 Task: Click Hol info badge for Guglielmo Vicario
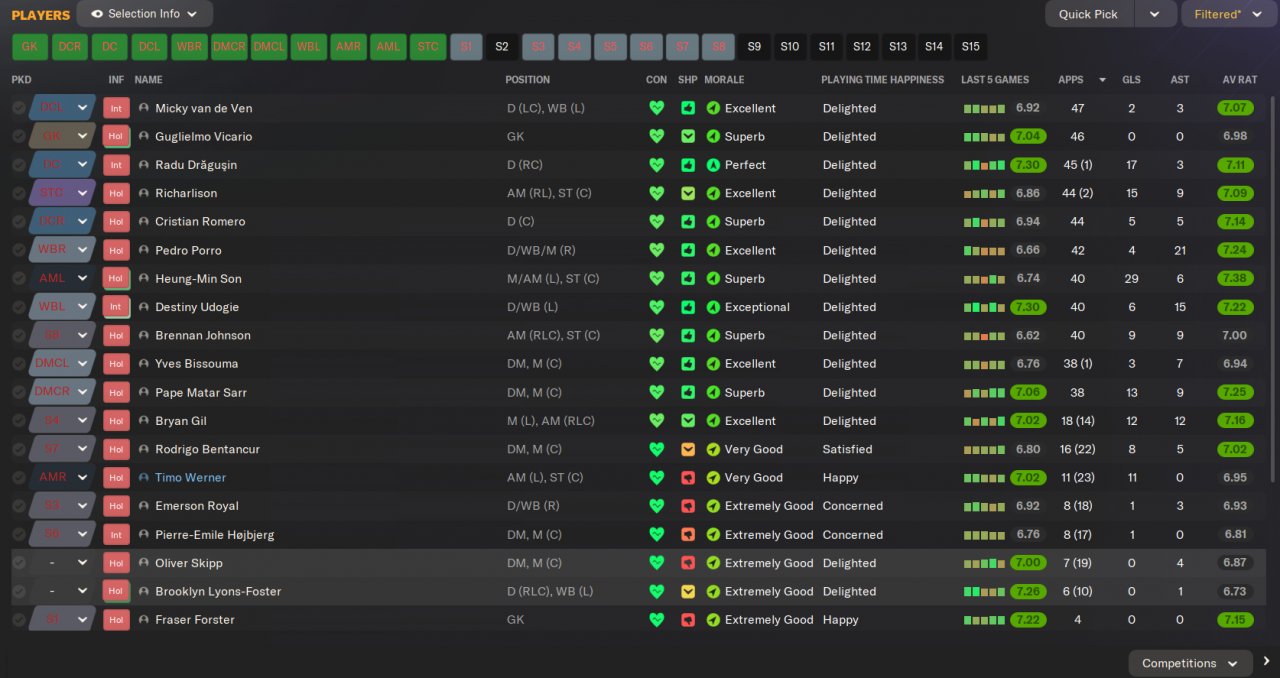click(116, 136)
